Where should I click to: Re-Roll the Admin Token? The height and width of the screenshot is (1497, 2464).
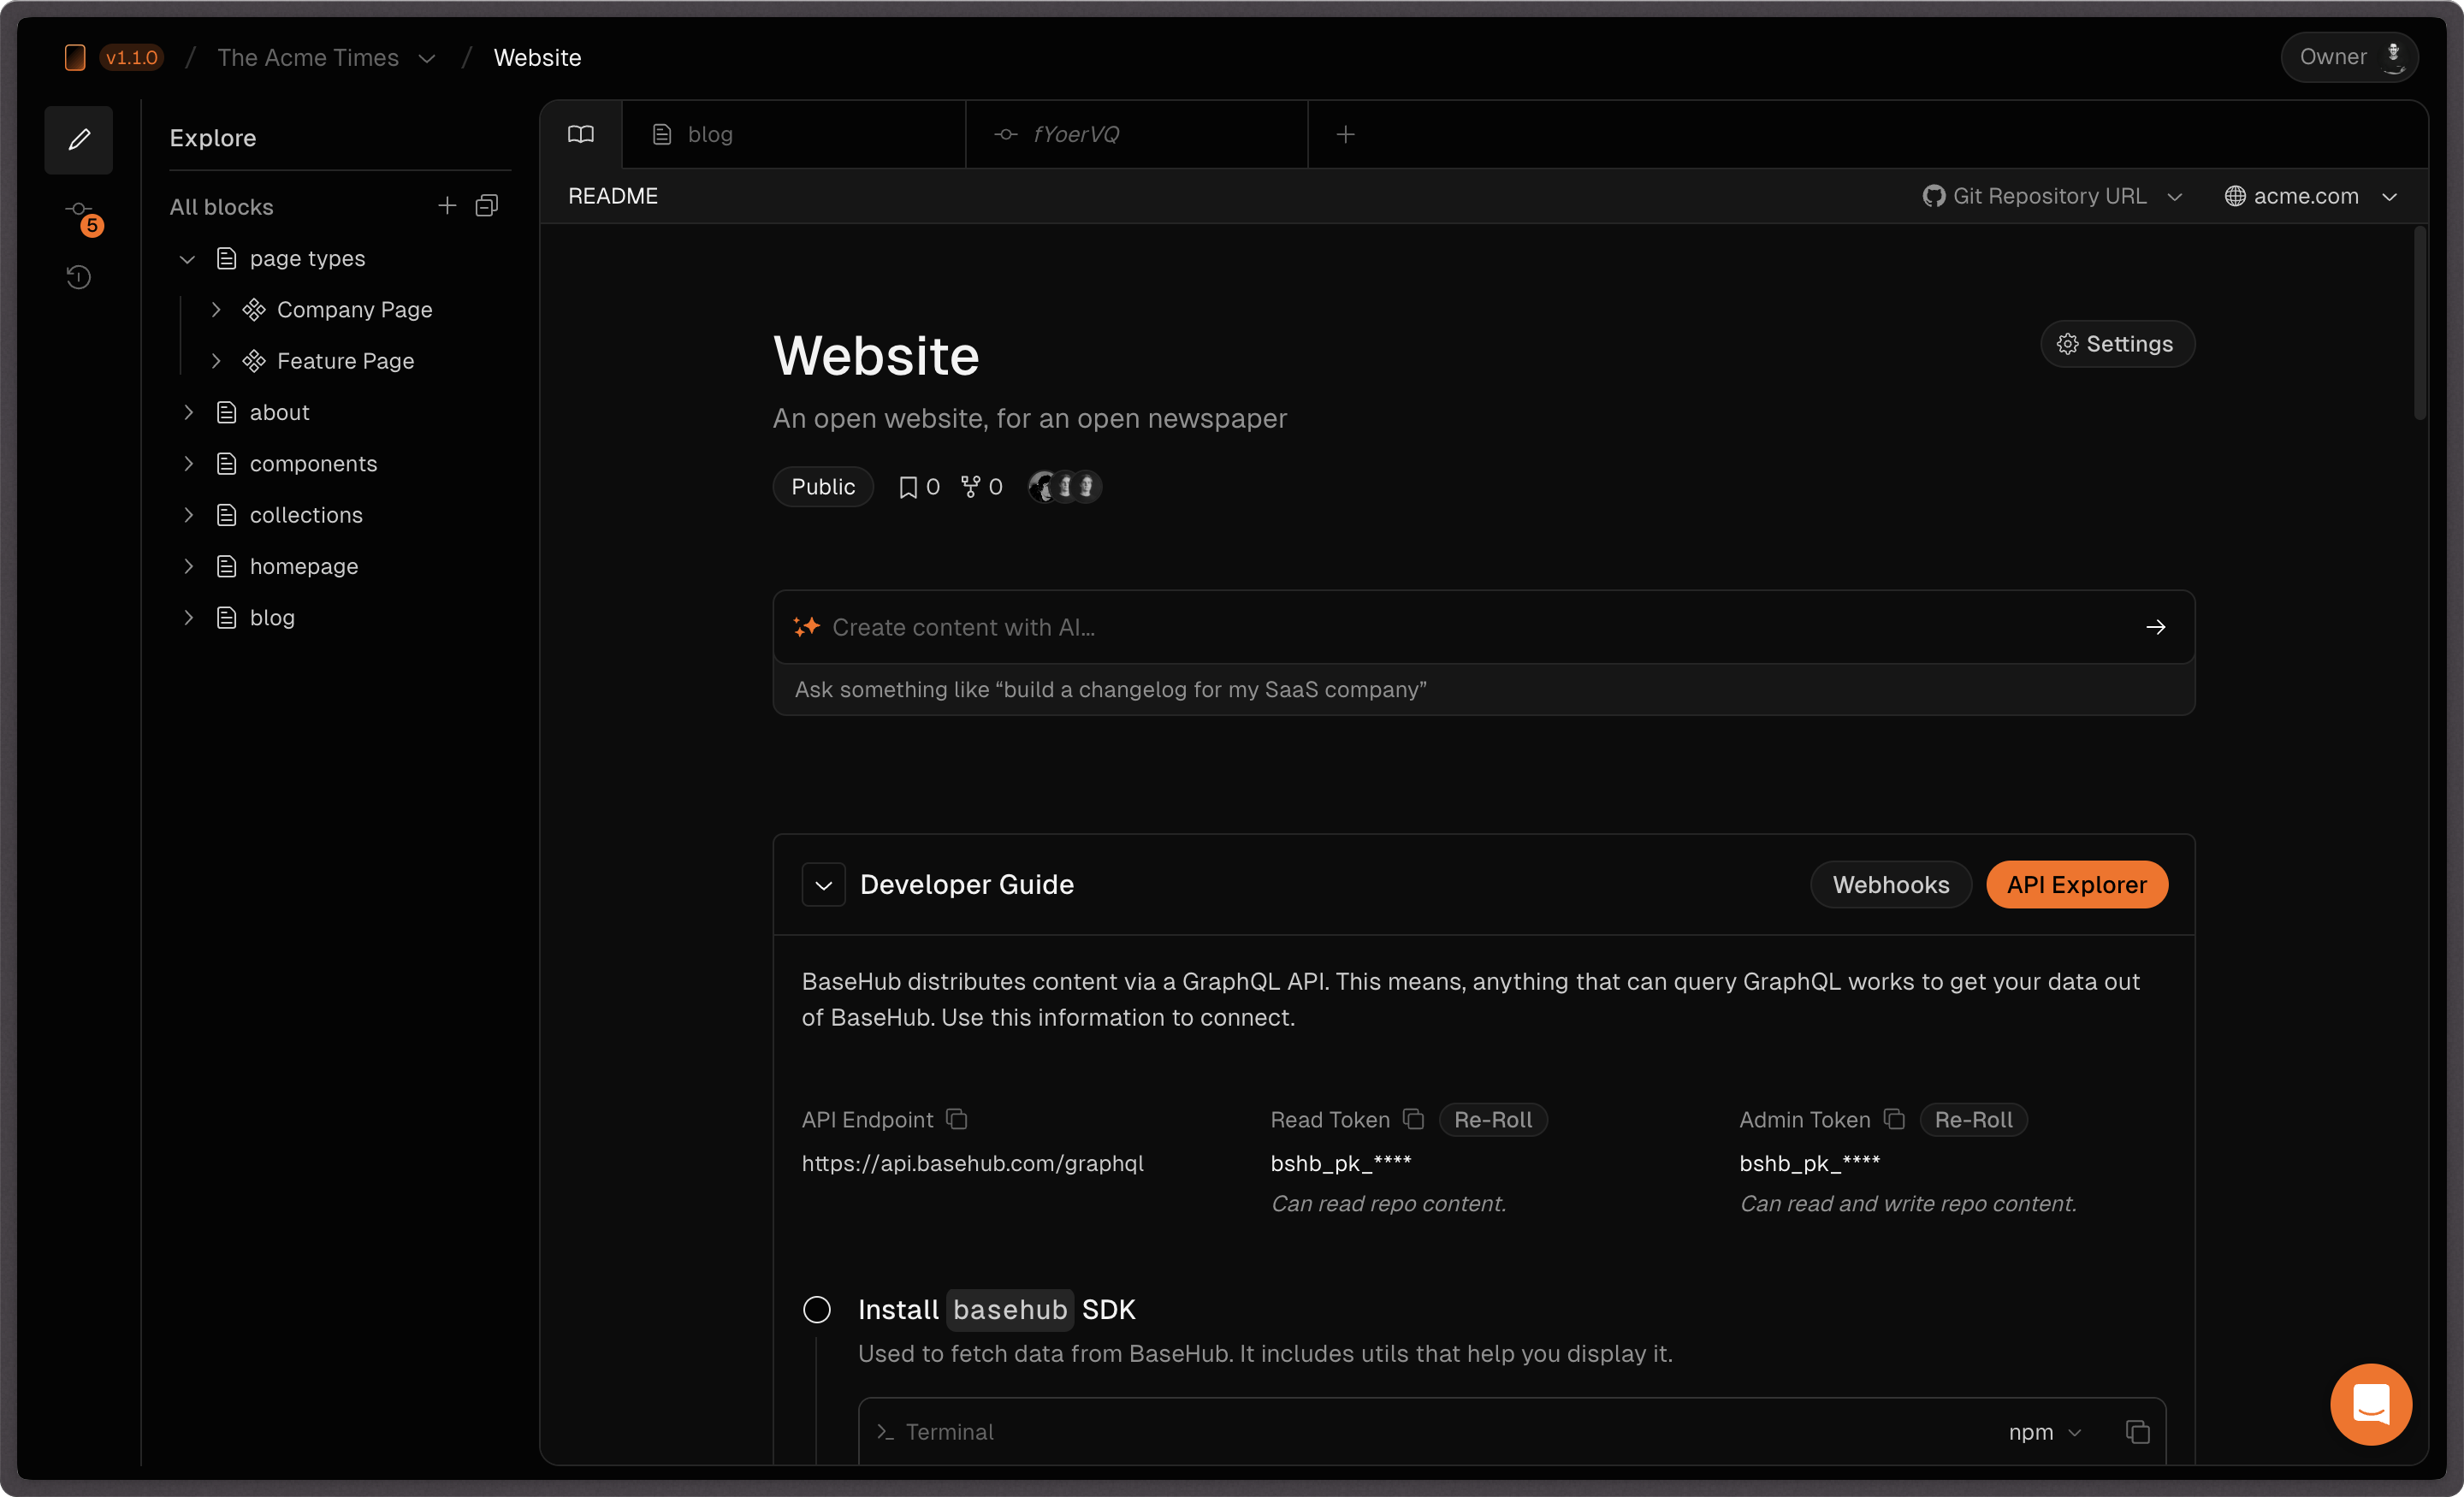[x=1974, y=1120]
